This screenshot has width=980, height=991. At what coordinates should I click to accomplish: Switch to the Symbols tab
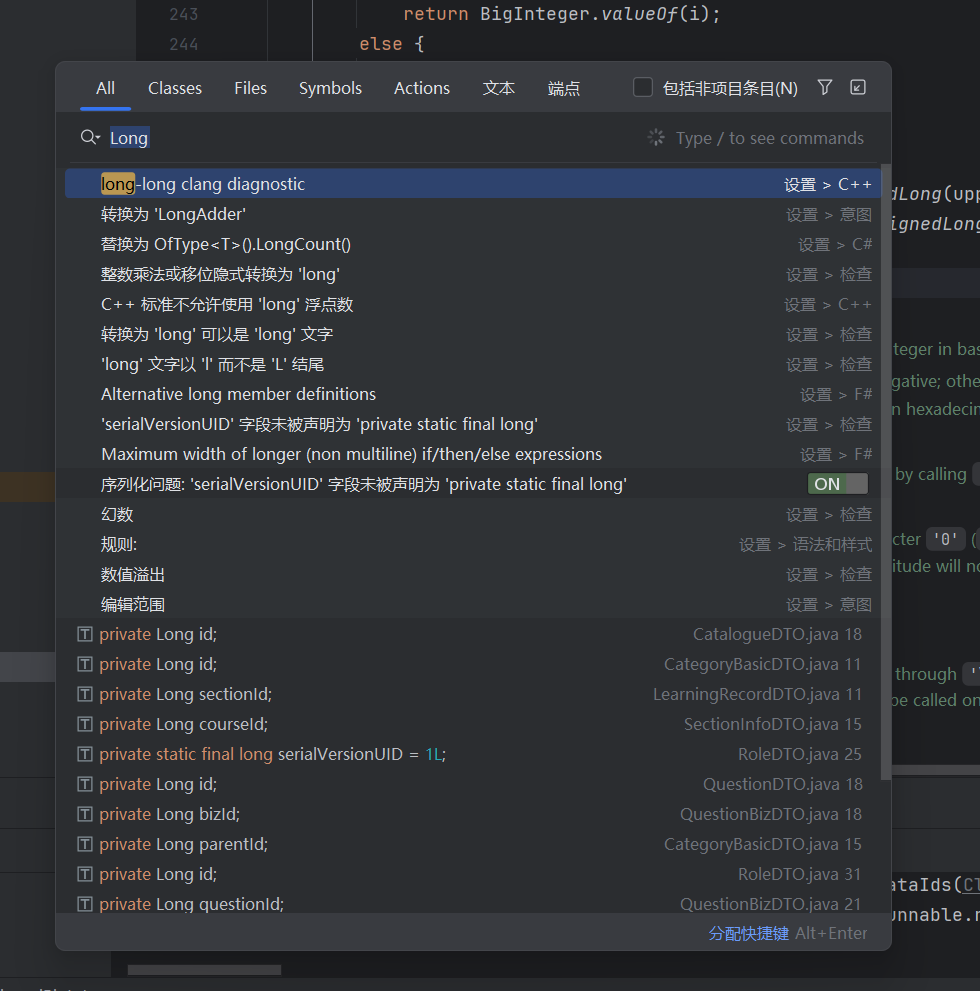(x=330, y=88)
